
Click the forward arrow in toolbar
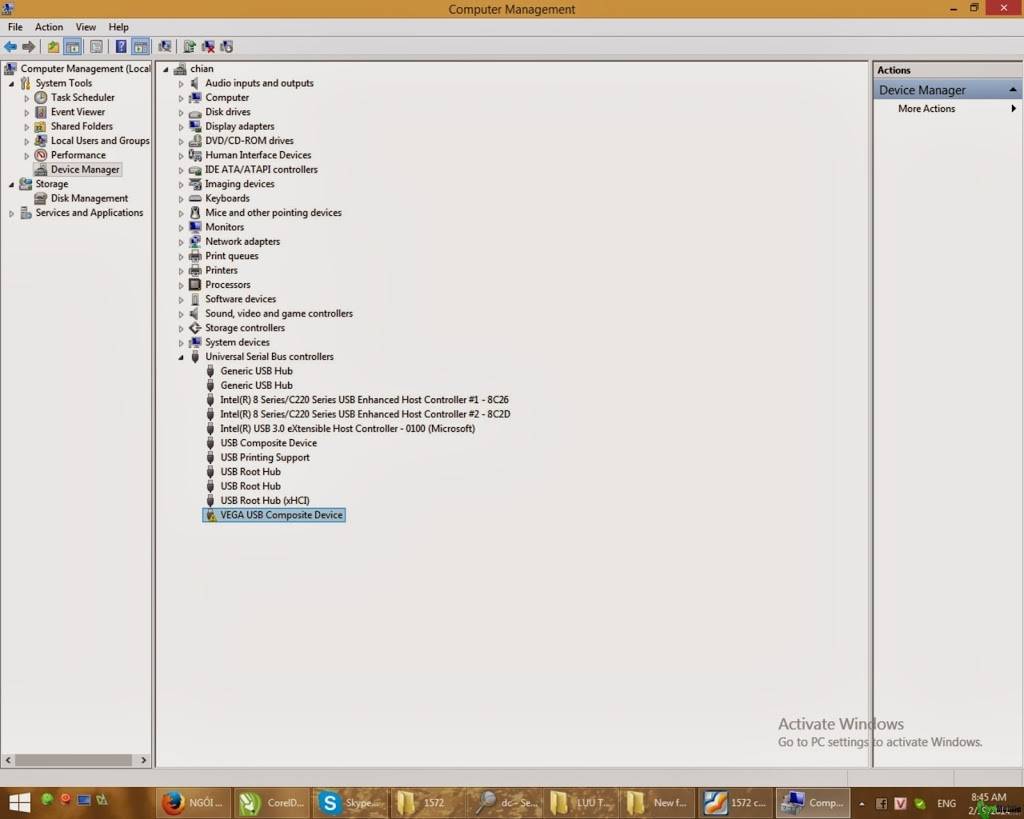coord(29,46)
